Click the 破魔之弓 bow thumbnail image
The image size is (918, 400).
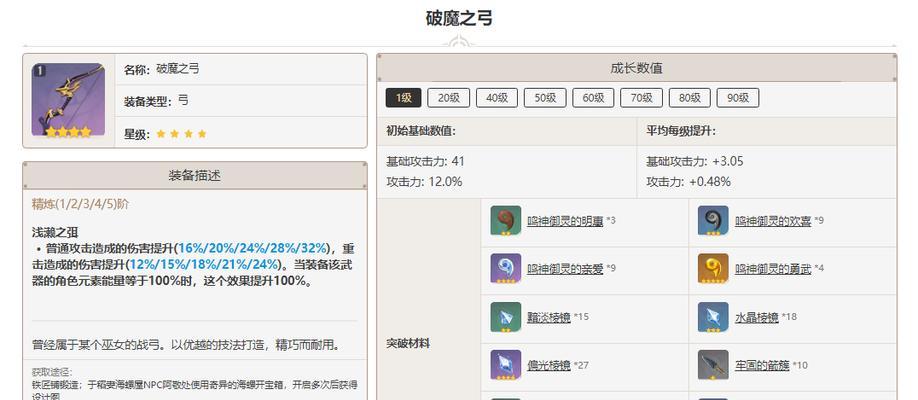(68, 100)
